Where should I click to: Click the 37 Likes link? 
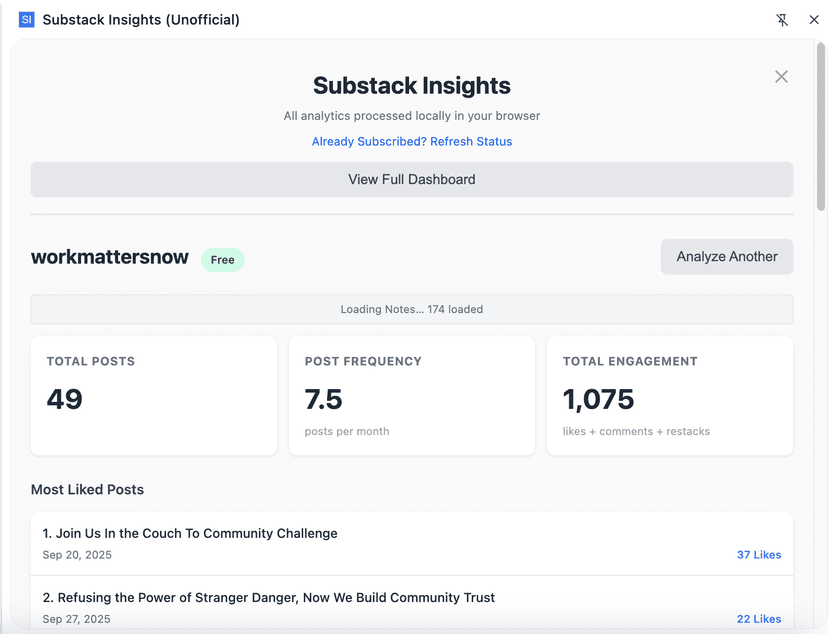click(x=759, y=554)
